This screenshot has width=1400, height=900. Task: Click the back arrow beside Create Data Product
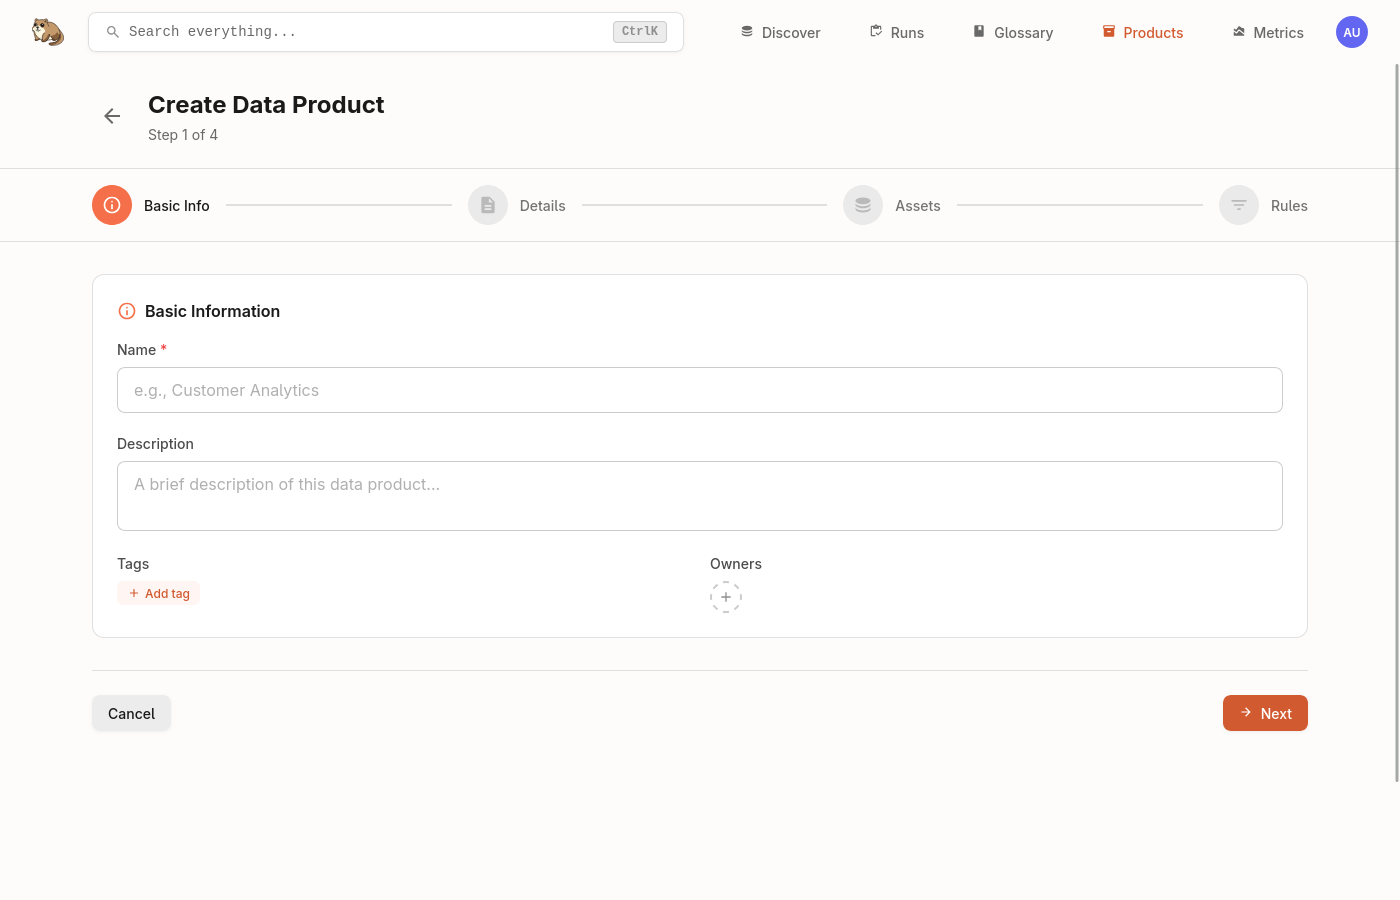(112, 116)
